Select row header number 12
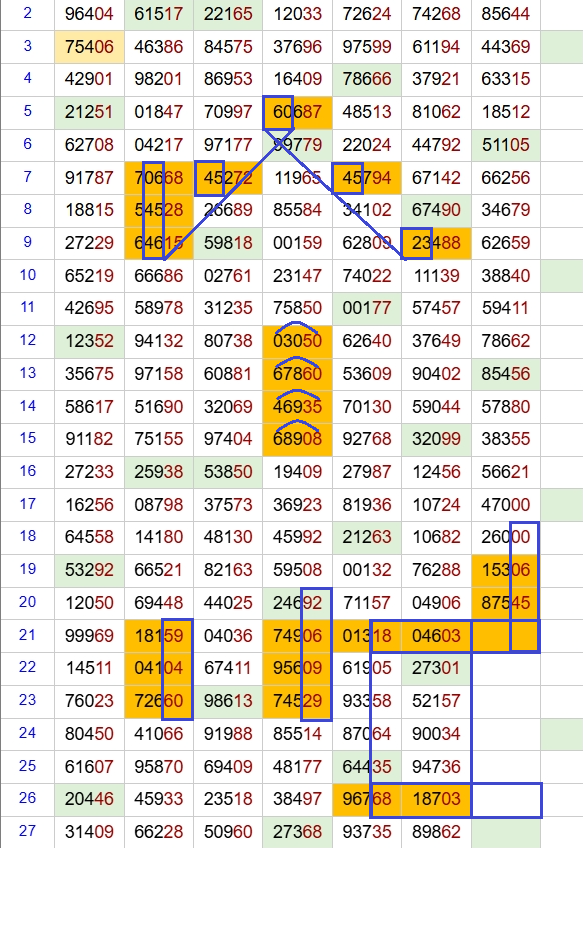Image resolution: width=583 pixels, height=929 pixels. click(x=27, y=341)
